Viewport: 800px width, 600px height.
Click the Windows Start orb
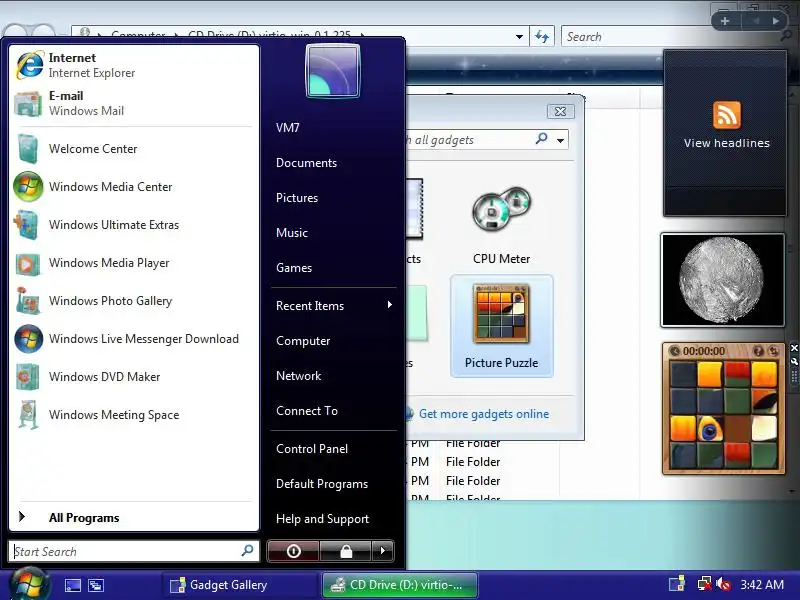point(29,585)
